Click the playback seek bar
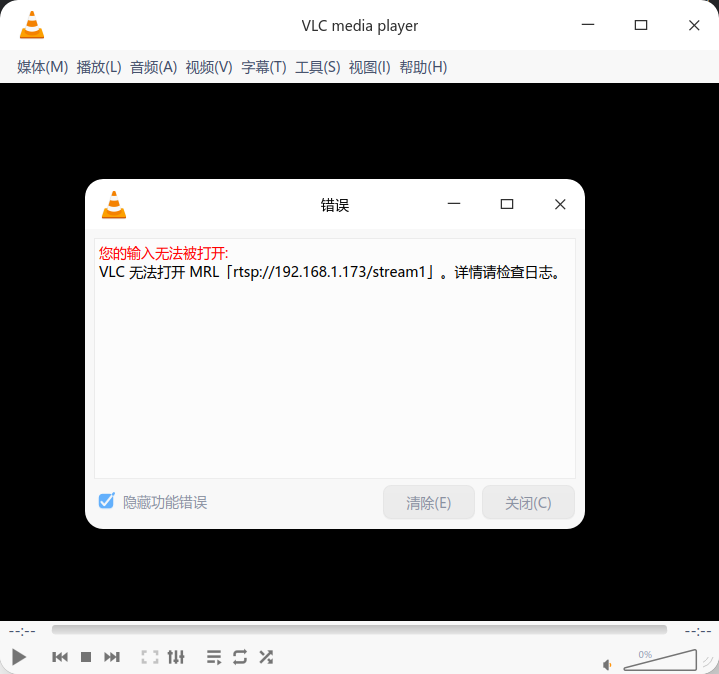 pyautogui.click(x=359, y=630)
